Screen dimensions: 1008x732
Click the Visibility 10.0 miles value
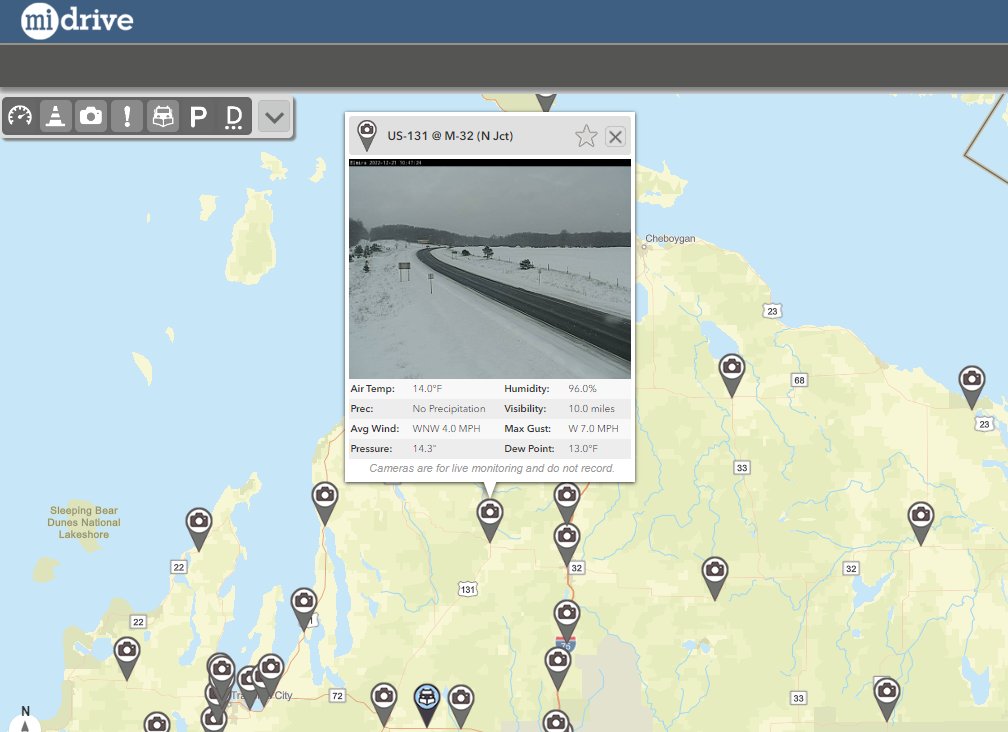tap(591, 409)
